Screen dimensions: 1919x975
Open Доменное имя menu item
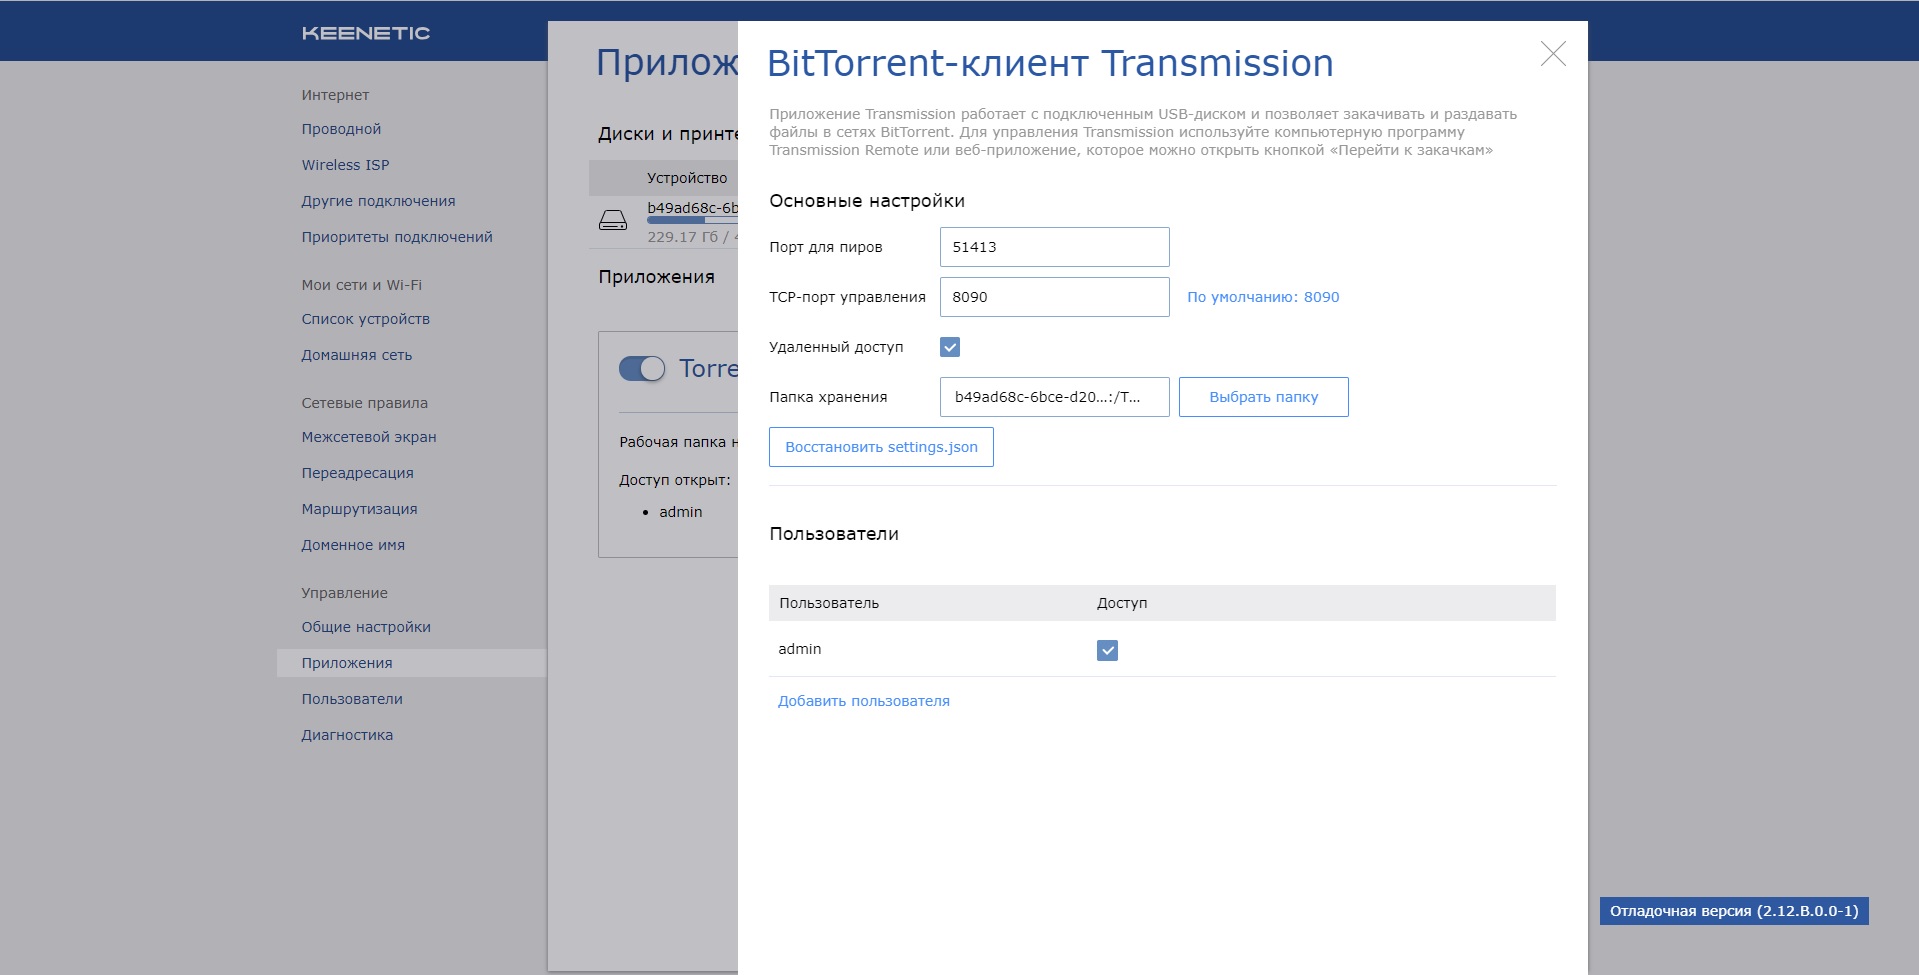[x=353, y=545]
